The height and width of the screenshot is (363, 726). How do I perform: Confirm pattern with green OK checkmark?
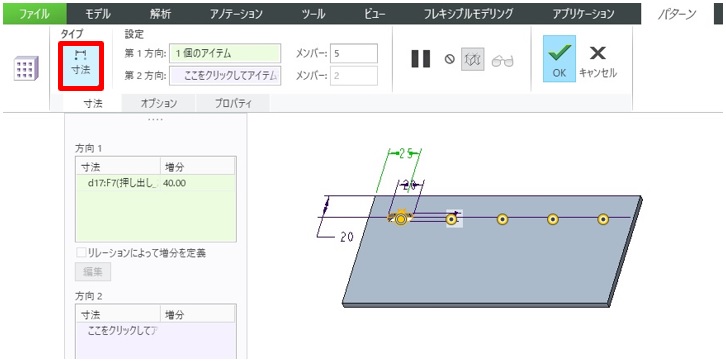pyautogui.click(x=559, y=59)
